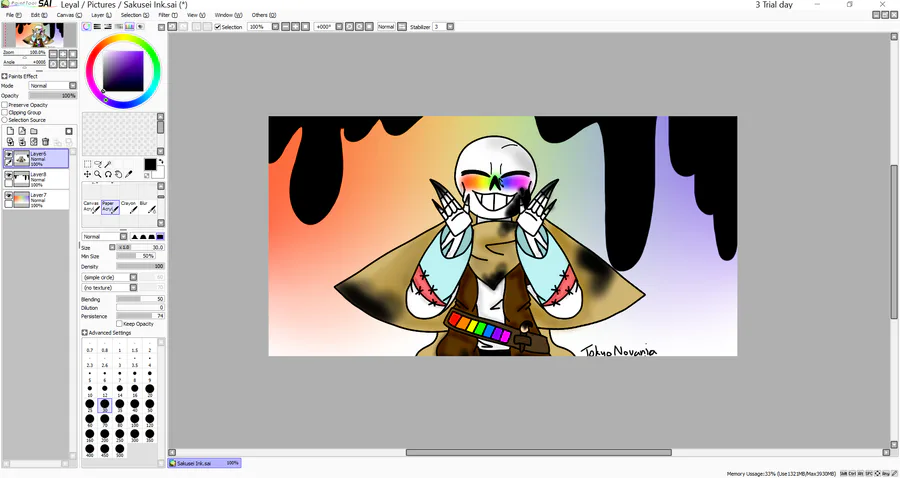Switch to the Sakusei Ink.sai document tab
The height and width of the screenshot is (478, 900).
click(204, 463)
